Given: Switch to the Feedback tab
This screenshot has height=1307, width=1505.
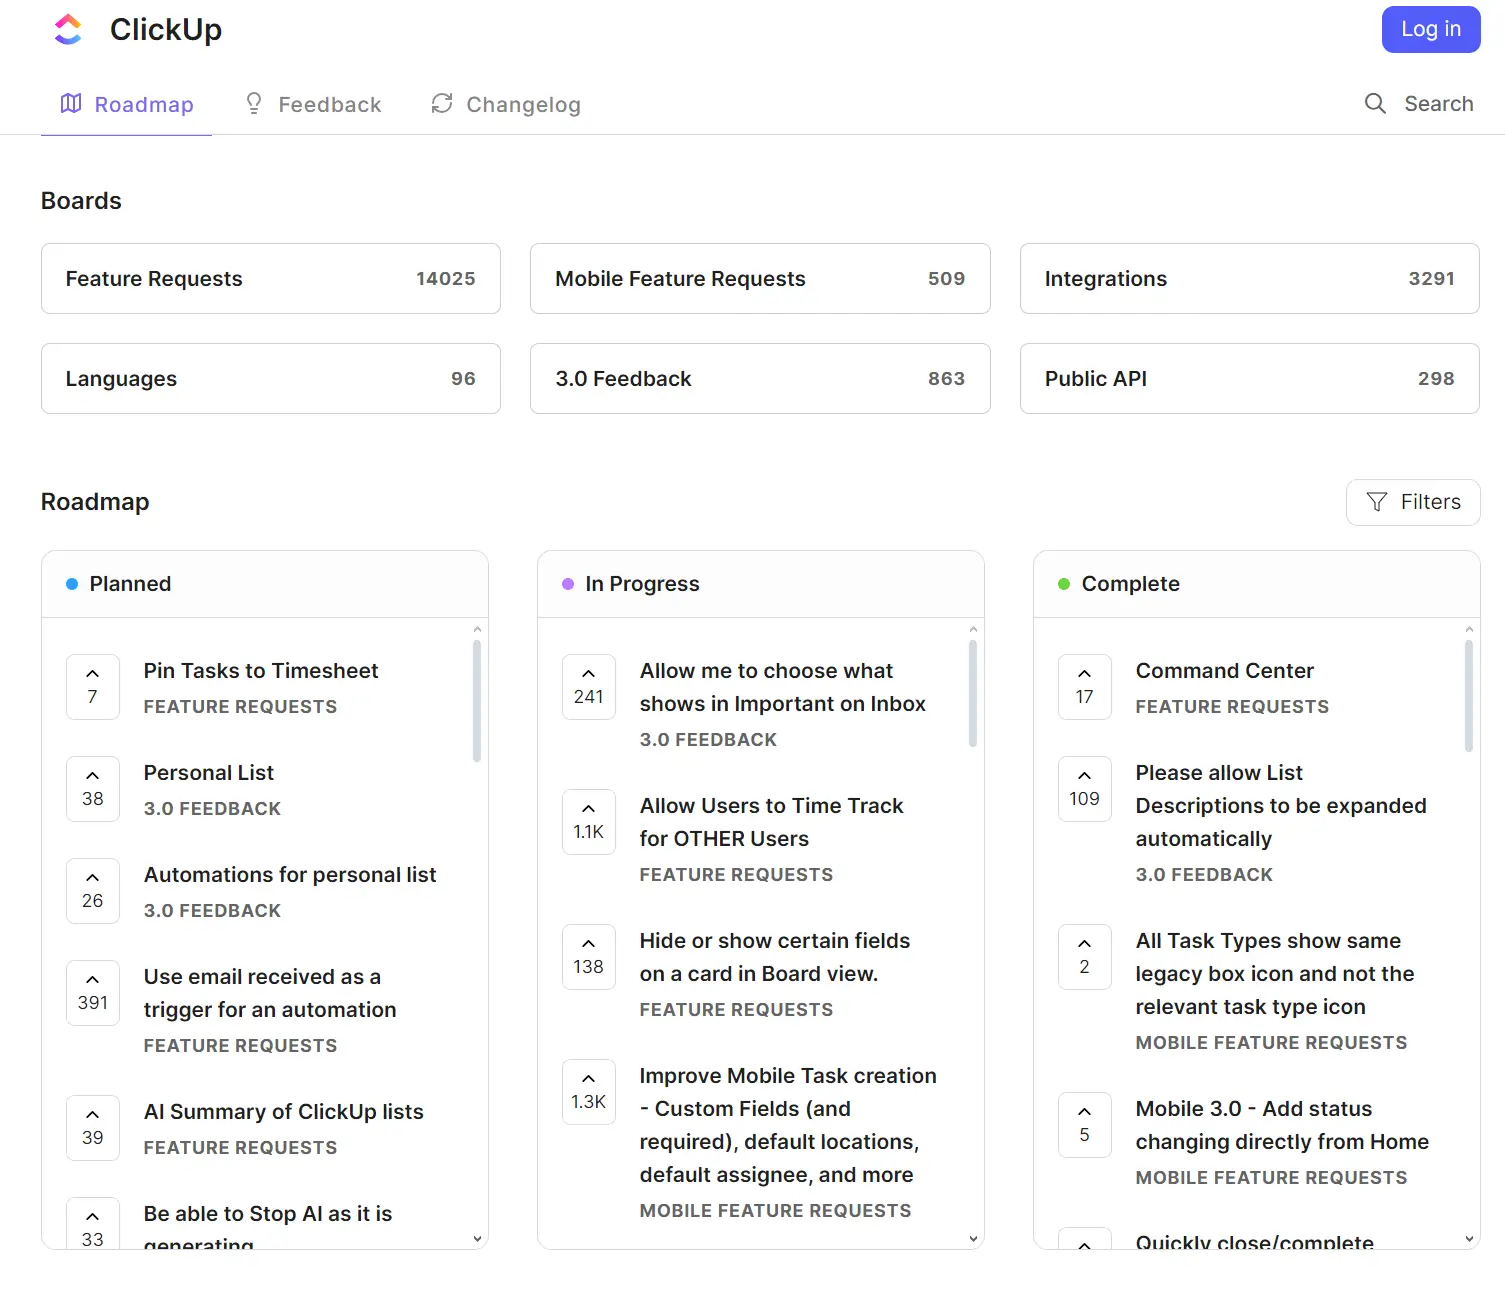Looking at the screenshot, I should (x=328, y=103).
